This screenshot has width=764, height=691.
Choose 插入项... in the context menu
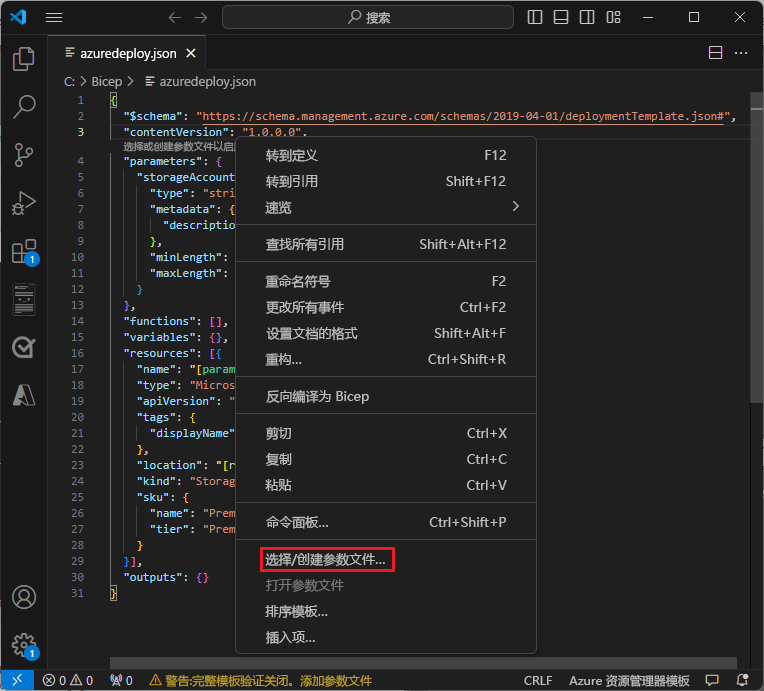pyautogui.click(x=386, y=637)
